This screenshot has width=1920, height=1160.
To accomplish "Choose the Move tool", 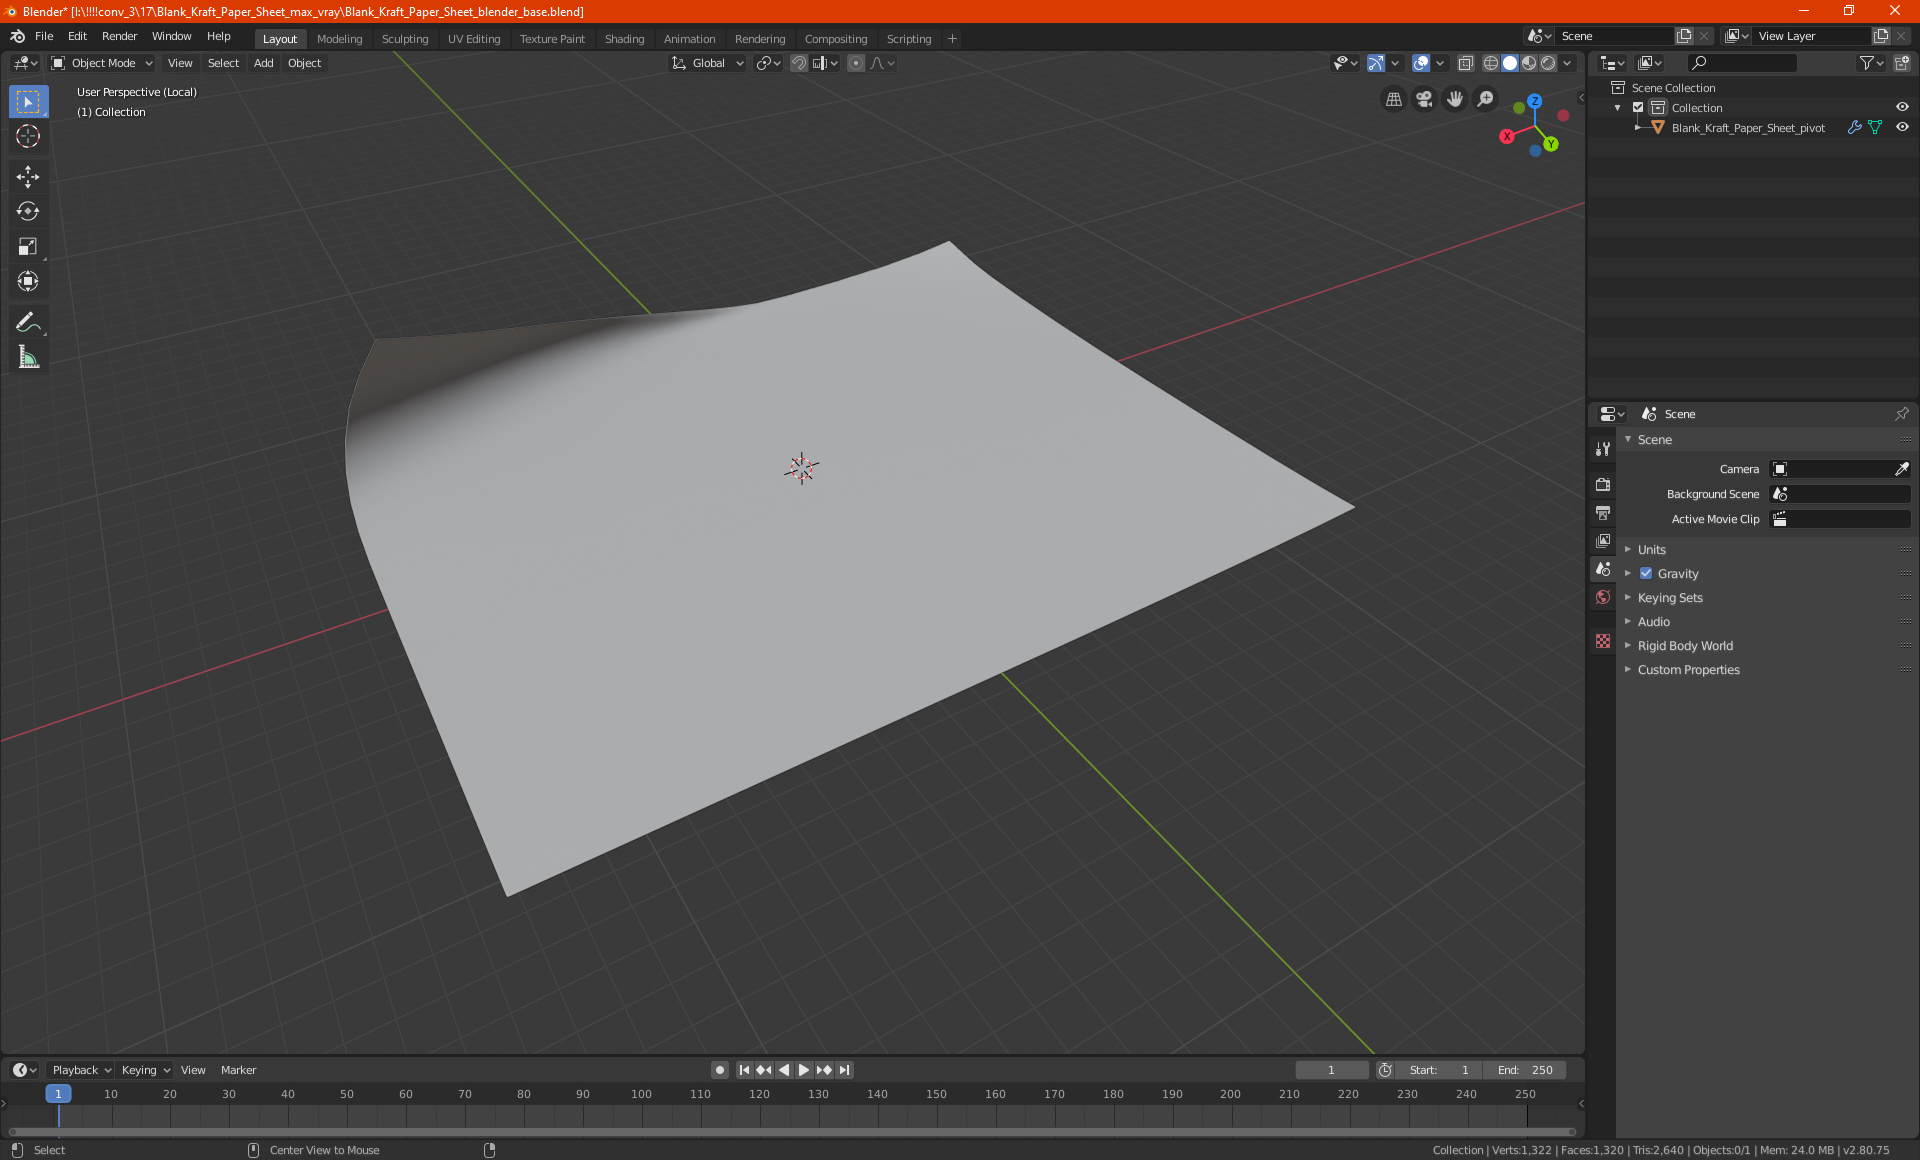I will tap(28, 177).
